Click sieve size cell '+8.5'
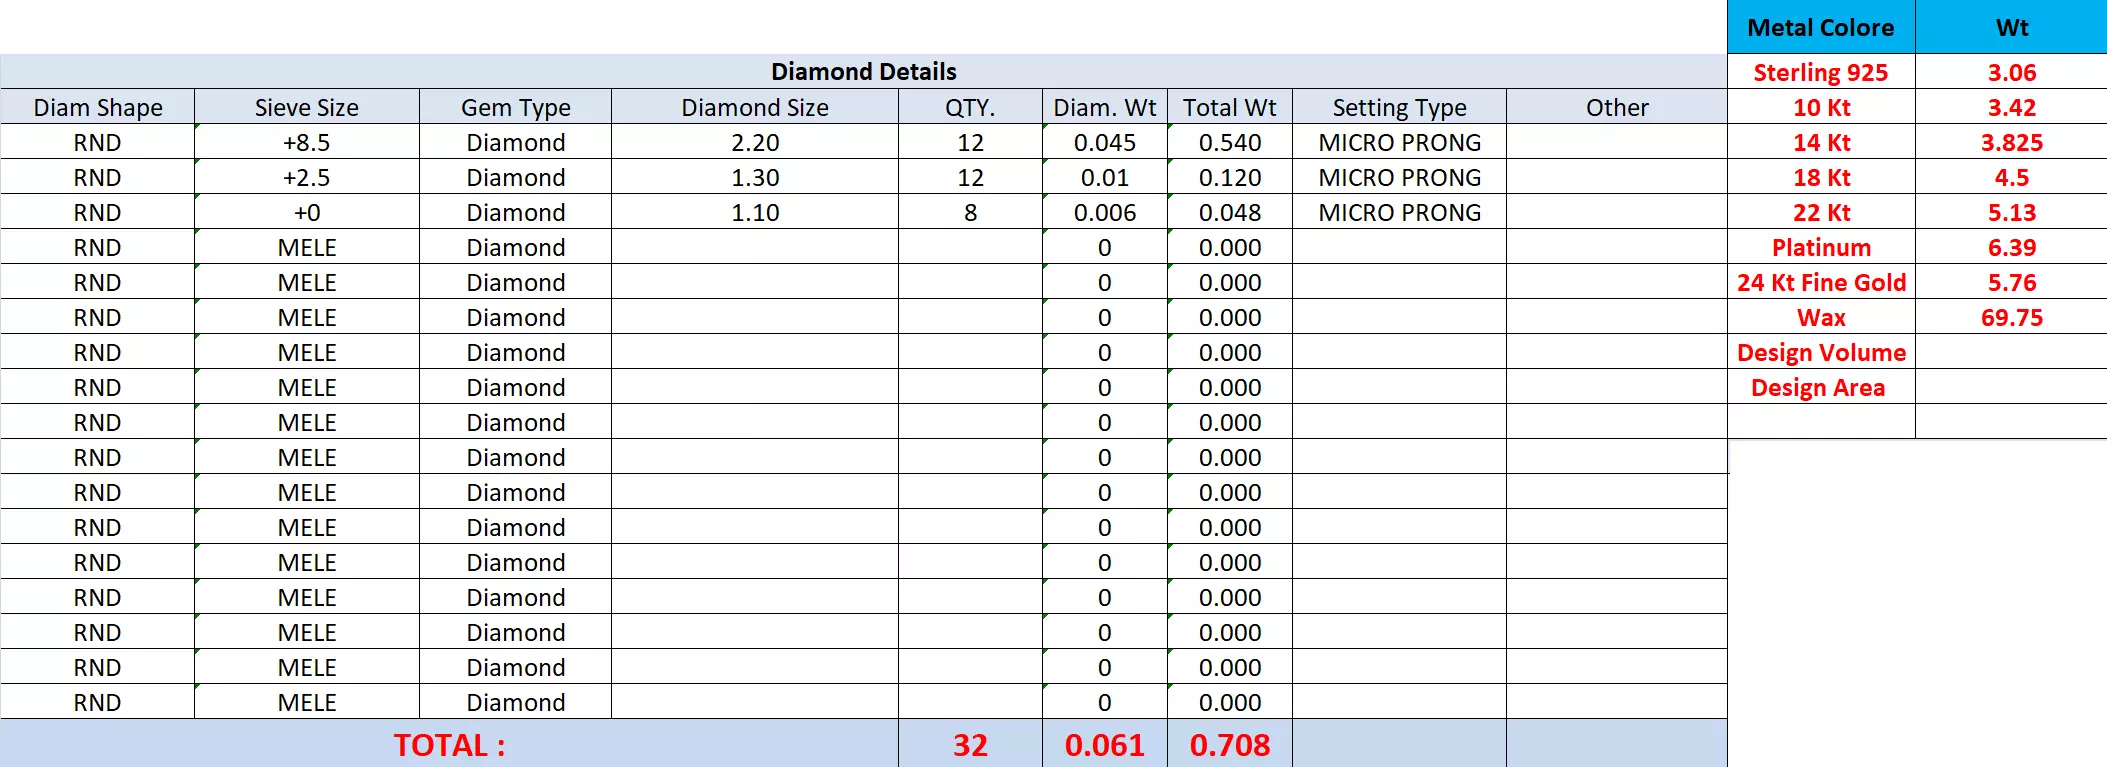Screen dimensions: 2107x767 point(307,142)
